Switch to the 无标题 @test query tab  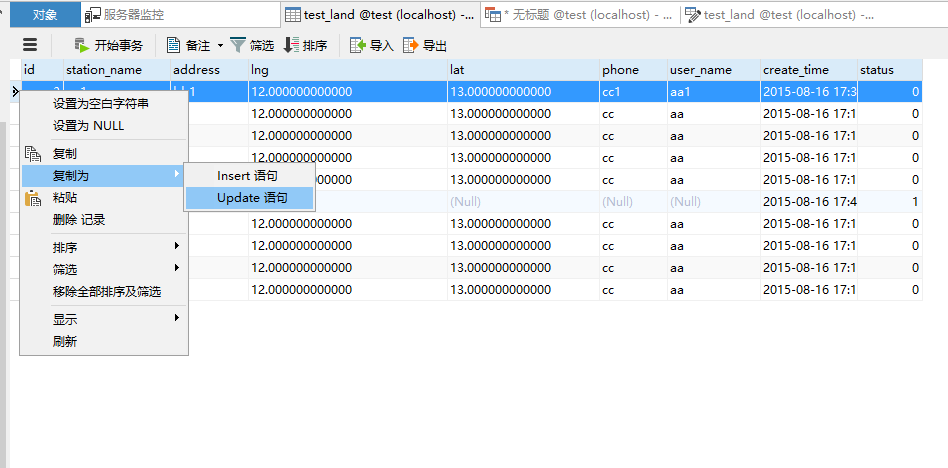tap(578, 15)
